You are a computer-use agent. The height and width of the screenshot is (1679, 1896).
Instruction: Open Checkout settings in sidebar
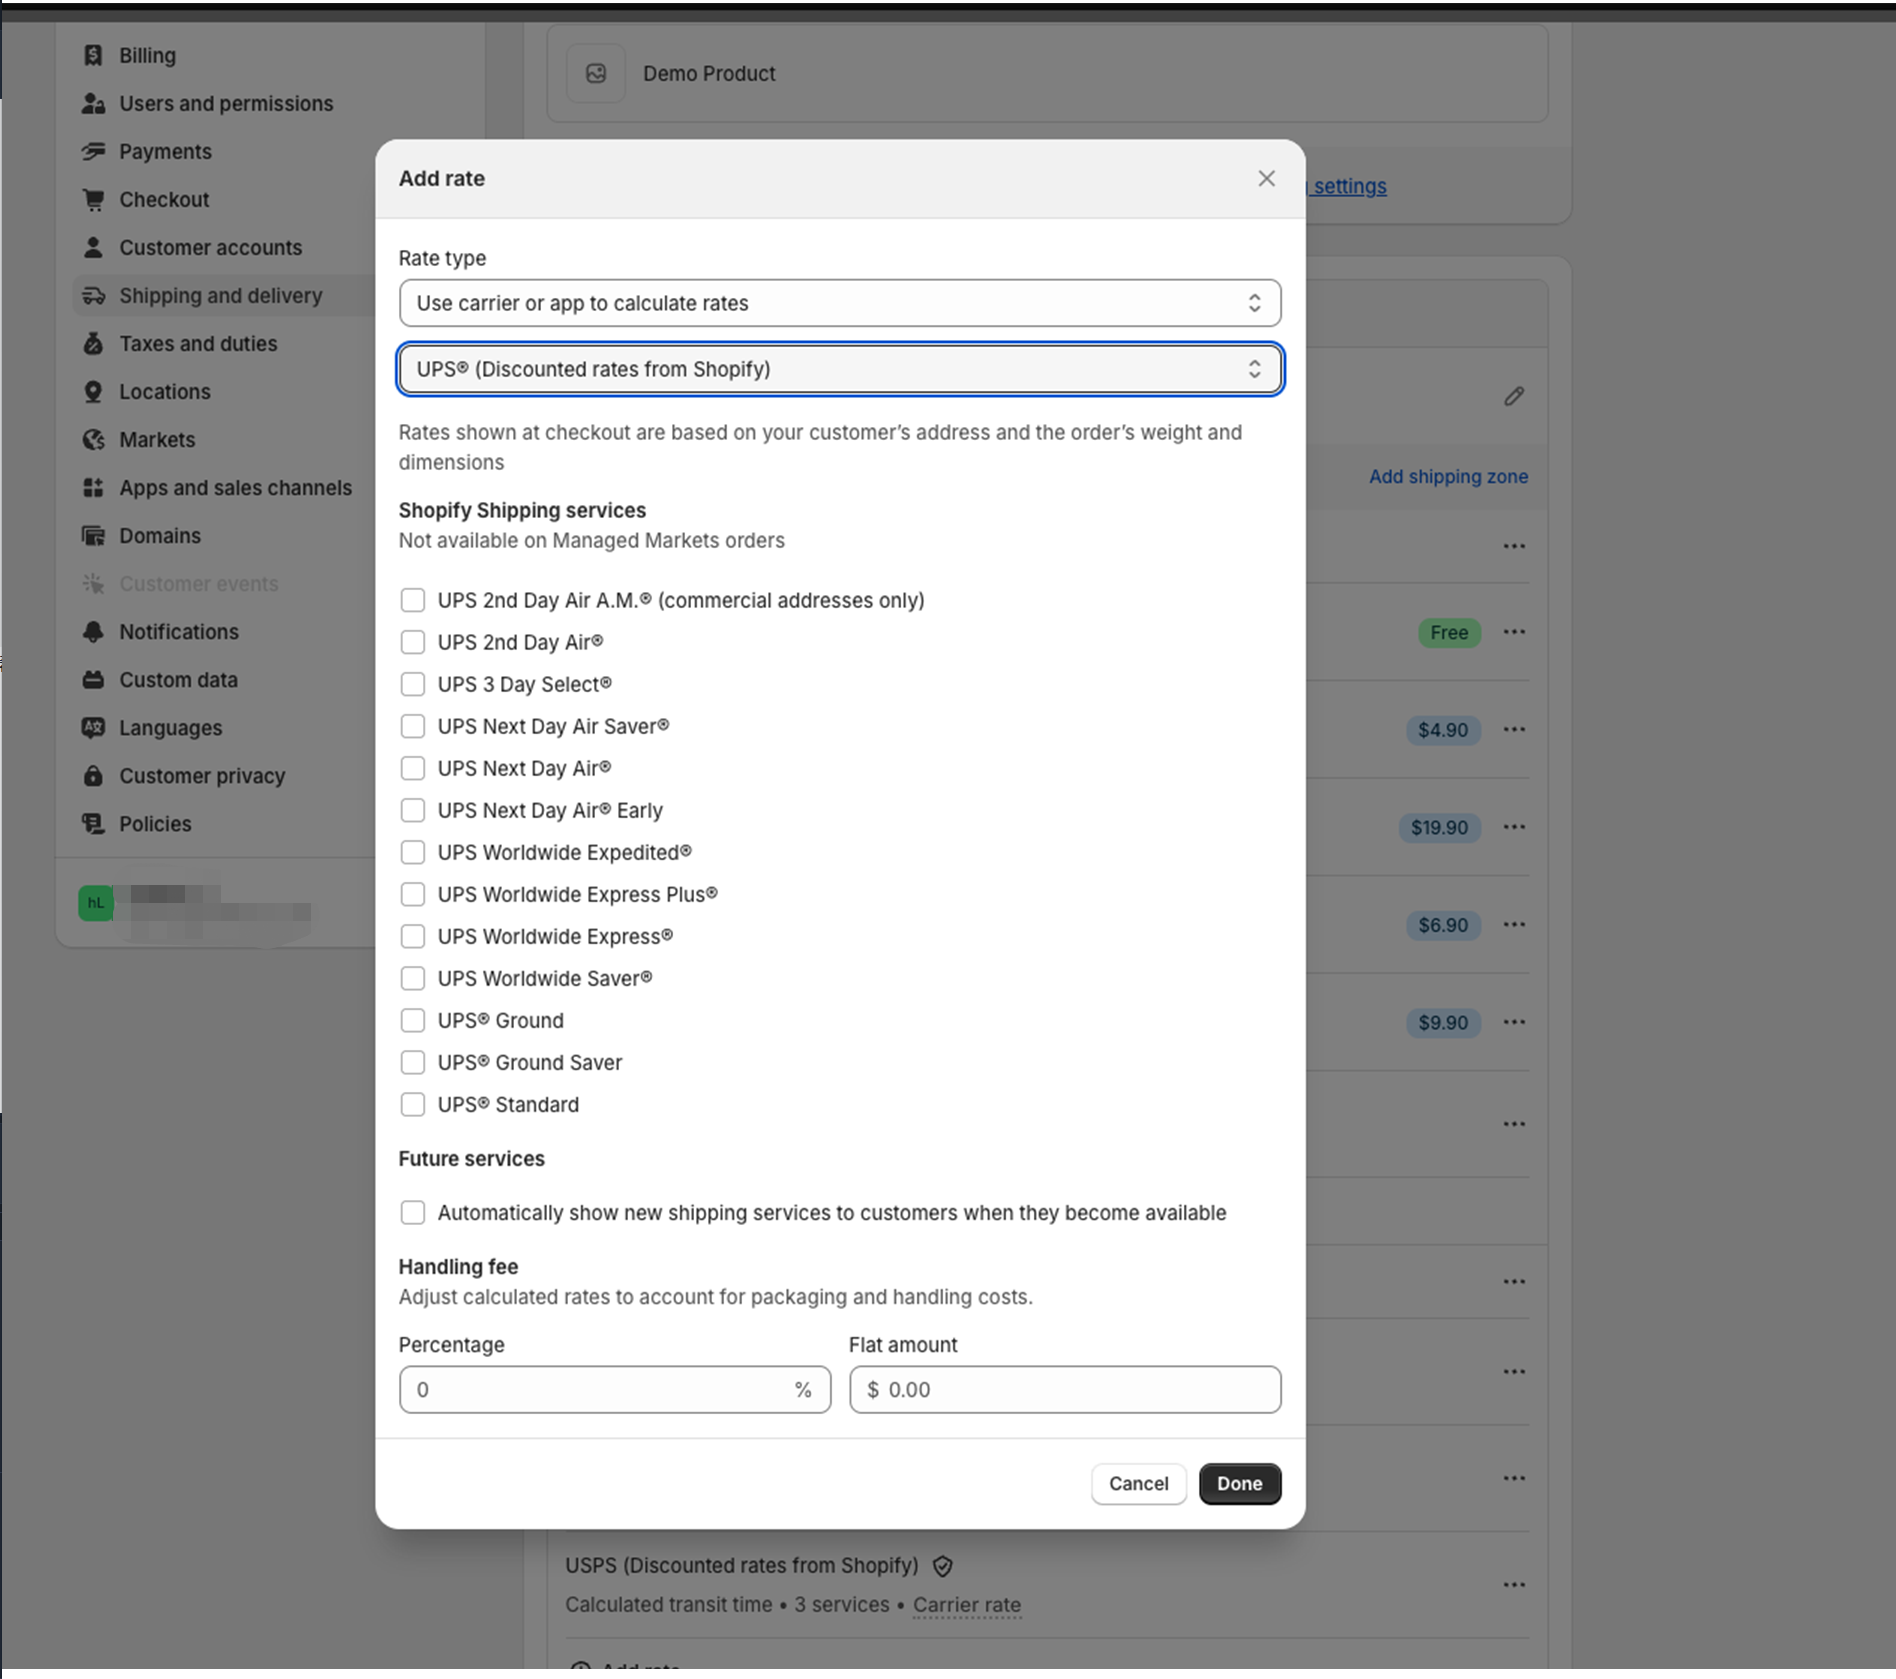pyautogui.click(x=164, y=199)
